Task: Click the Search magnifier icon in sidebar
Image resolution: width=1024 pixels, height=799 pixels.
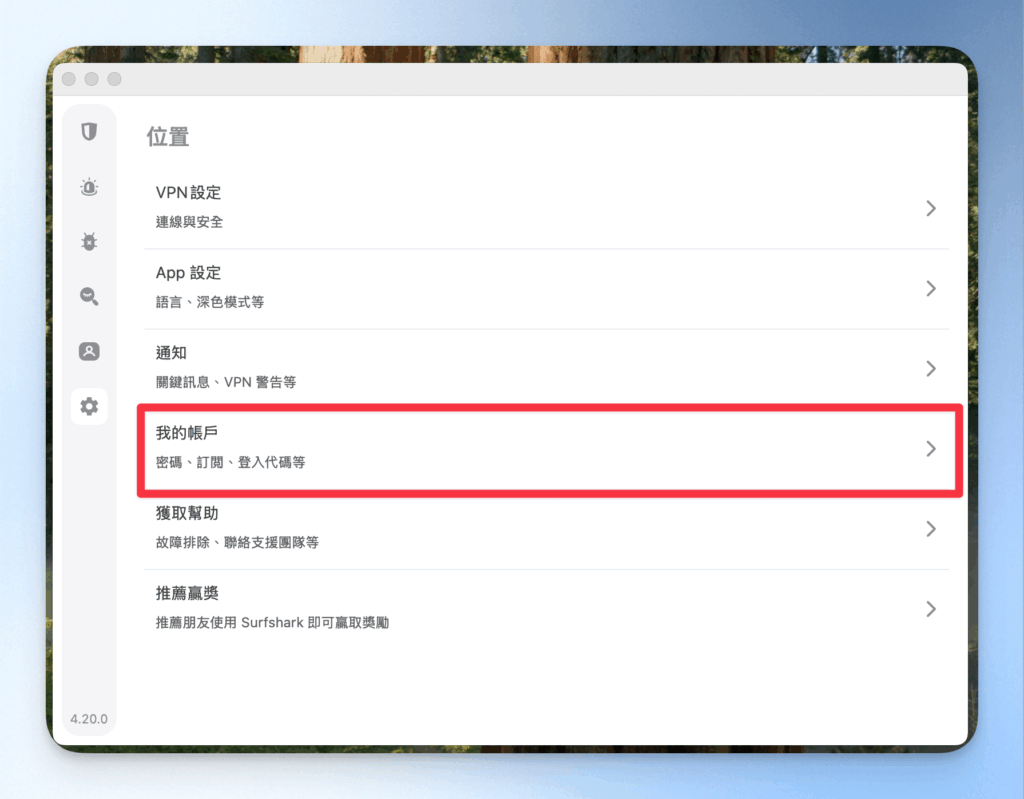Action: 89,297
